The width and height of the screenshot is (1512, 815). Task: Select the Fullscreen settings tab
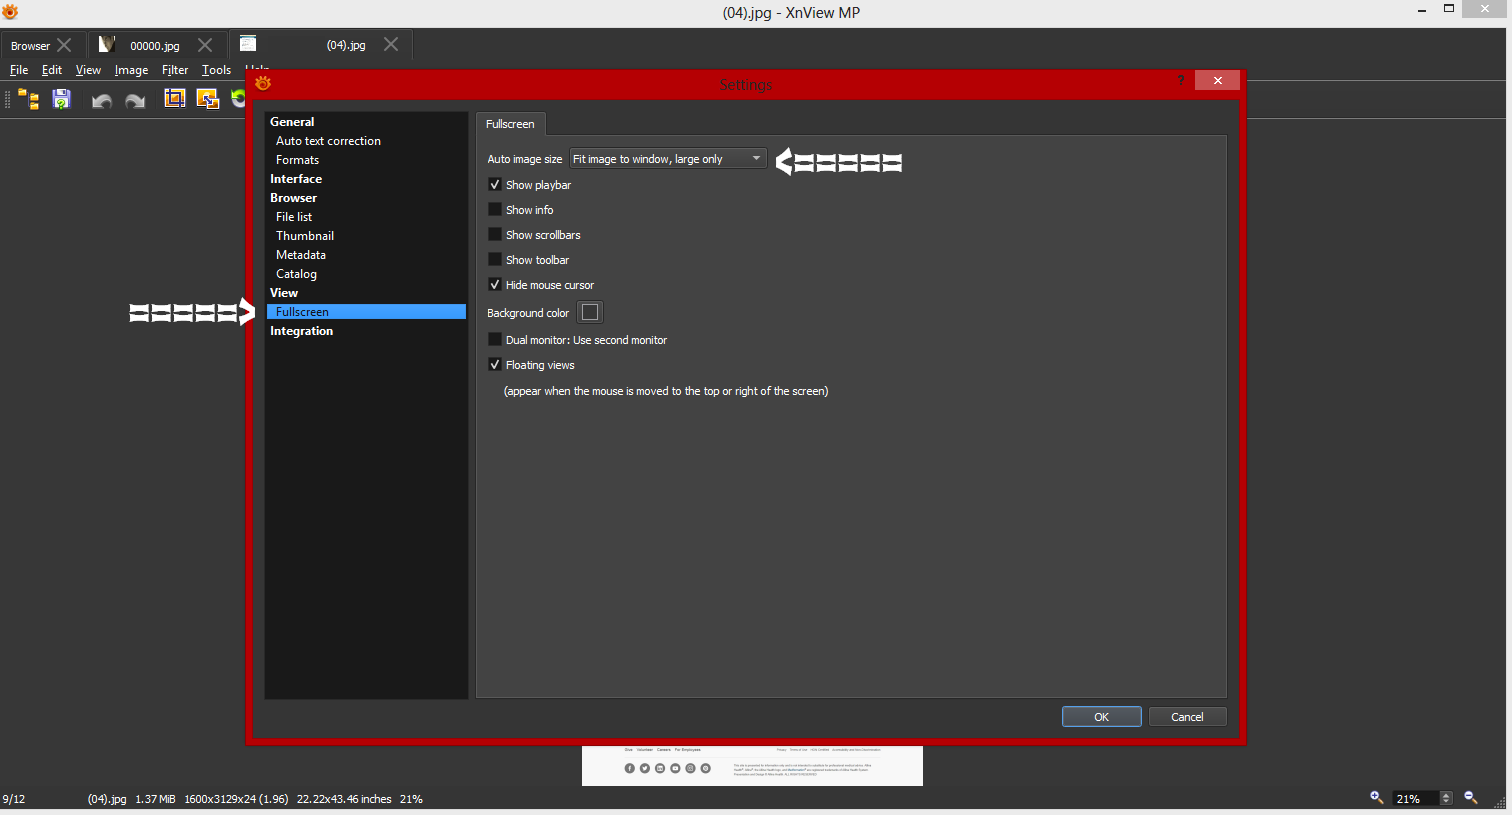510,124
